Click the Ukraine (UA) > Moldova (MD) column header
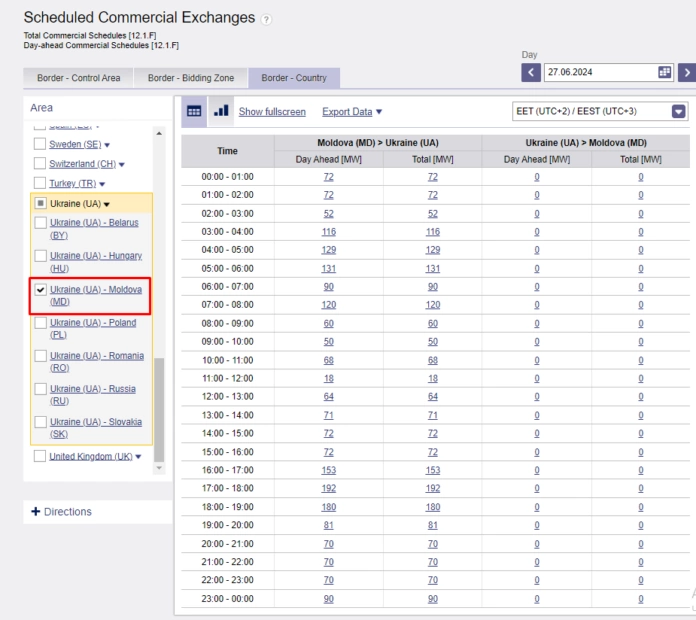The height and width of the screenshot is (620, 696). pyautogui.click(x=586, y=143)
